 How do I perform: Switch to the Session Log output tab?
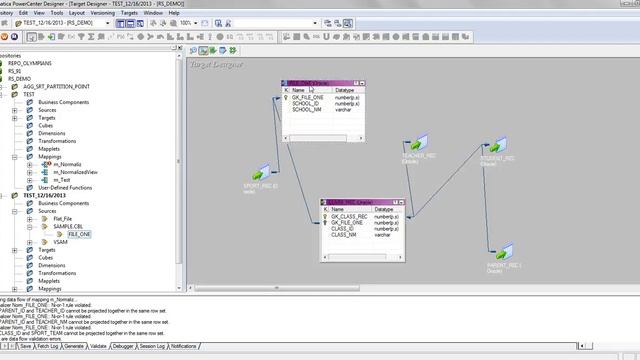point(152,346)
